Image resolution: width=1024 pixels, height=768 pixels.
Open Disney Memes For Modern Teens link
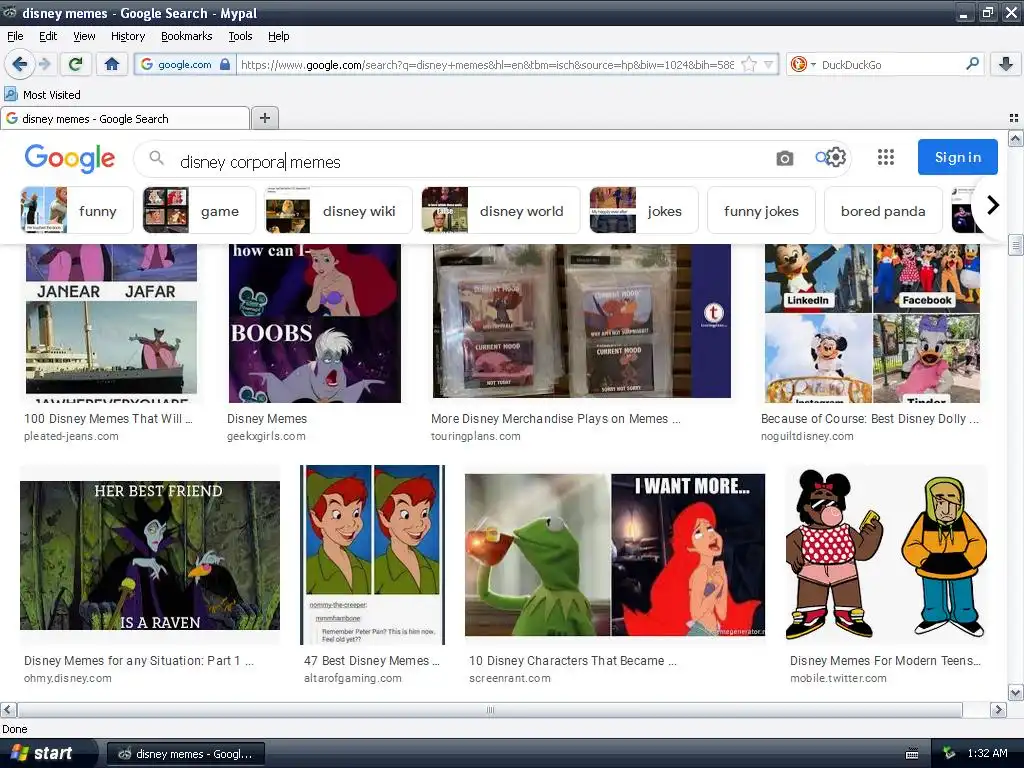(x=885, y=660)
